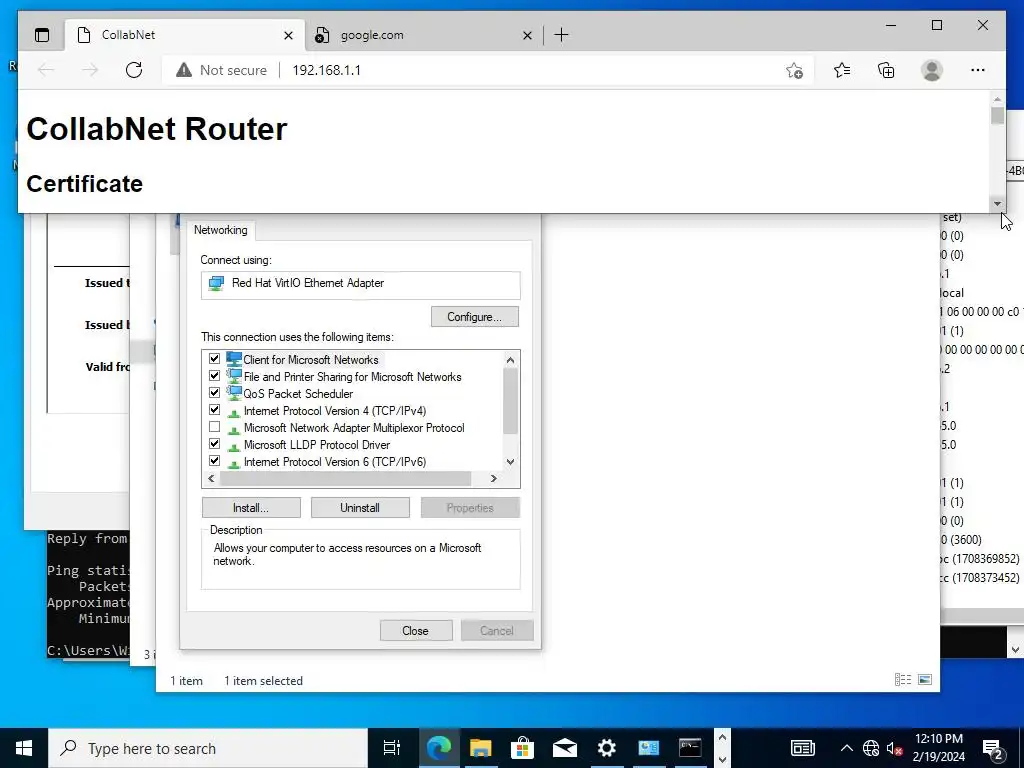Uncheck Internet Protocol Version 6 checkbox
The height and width of the screenshot is (768, 1024).
point(214,460)
